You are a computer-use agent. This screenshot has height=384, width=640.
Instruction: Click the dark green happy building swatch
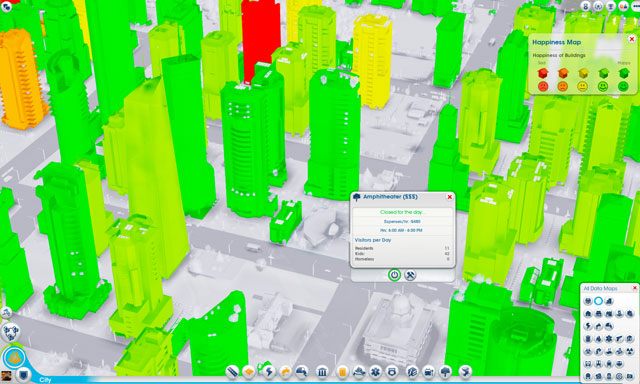tap(623, 73)
